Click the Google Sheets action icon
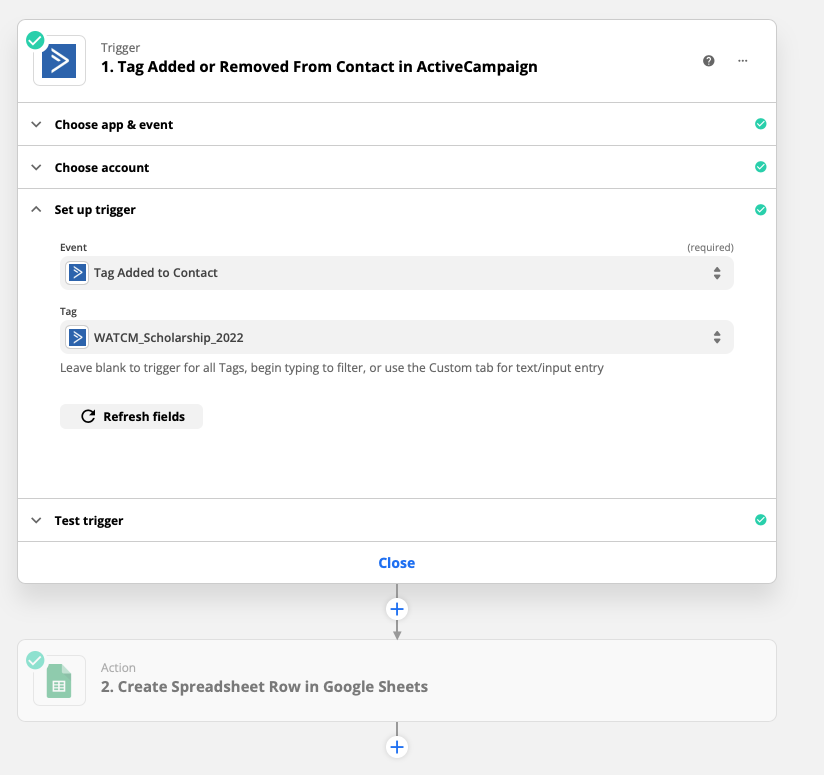This screenshot has height=775, width=824. coord(59,681)
